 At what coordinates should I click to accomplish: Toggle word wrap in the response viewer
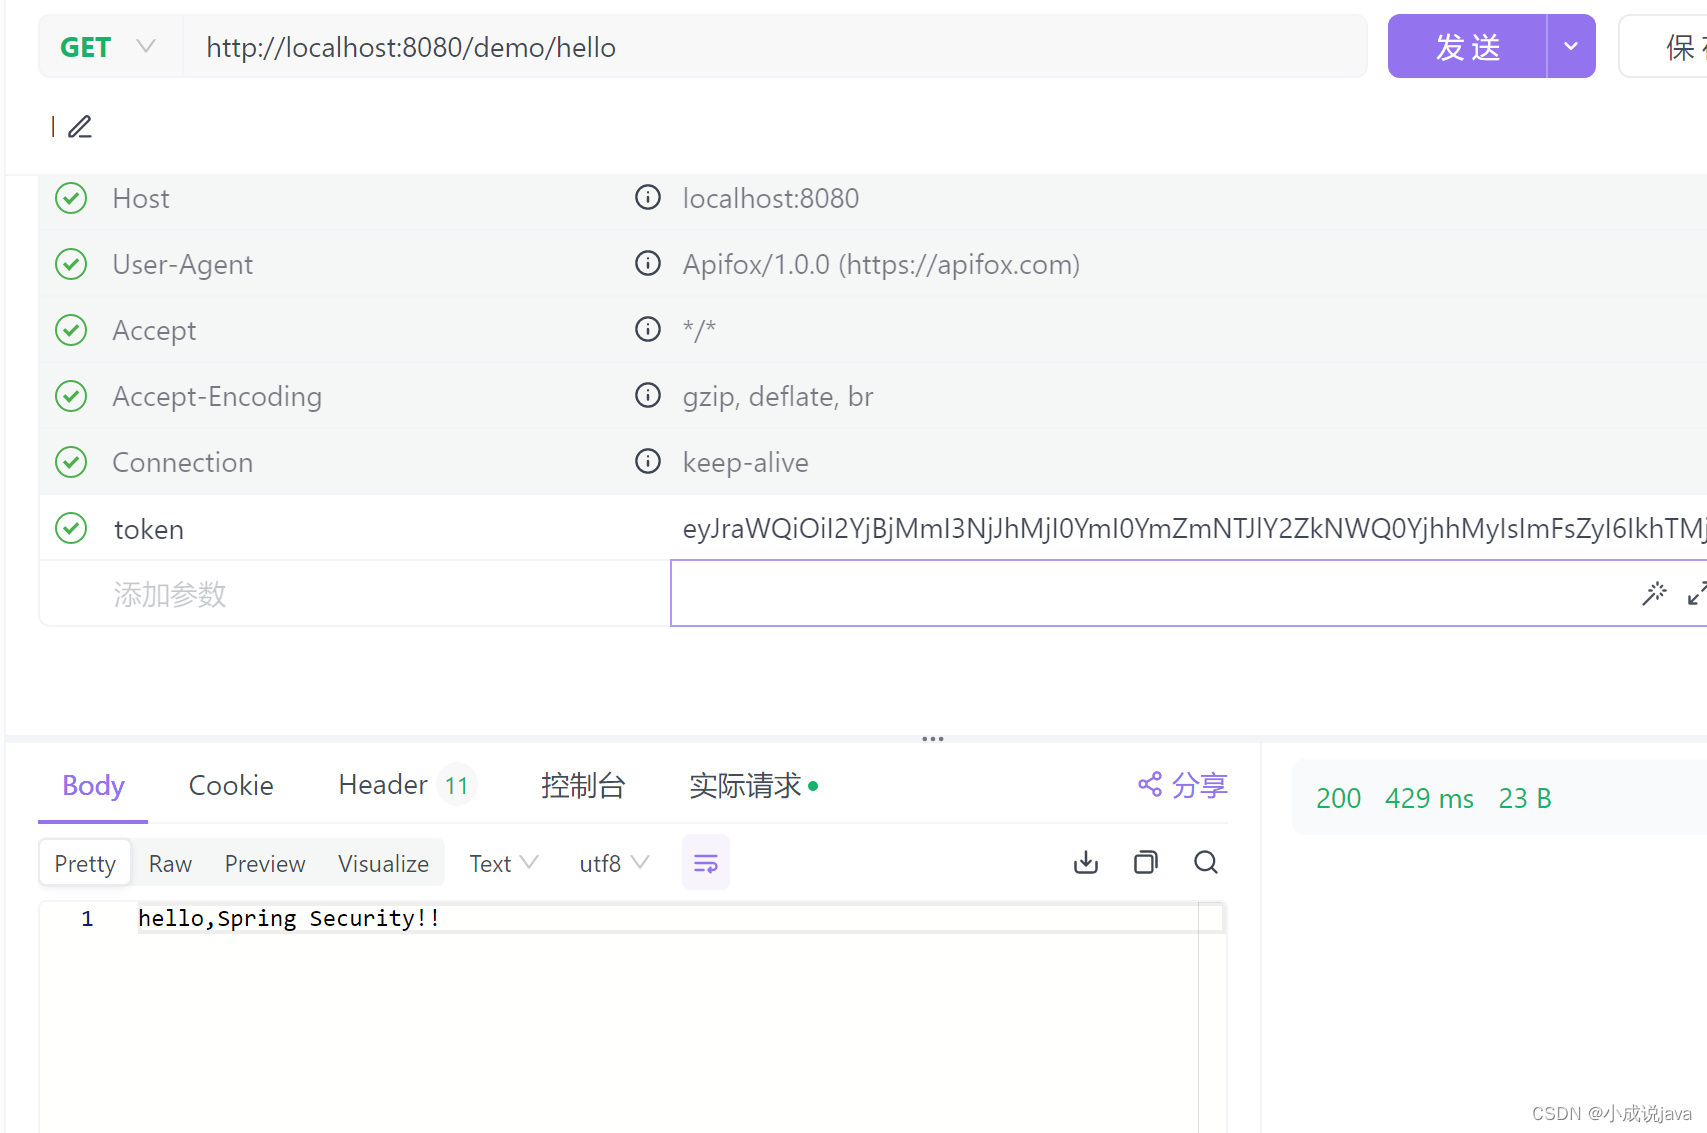click(706, 863)
